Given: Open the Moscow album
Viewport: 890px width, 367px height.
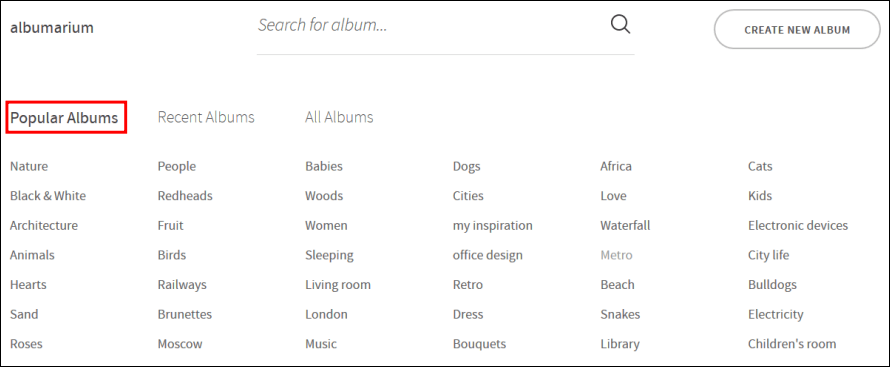Looking at the screenshot, I should click(x=179, y=344).
